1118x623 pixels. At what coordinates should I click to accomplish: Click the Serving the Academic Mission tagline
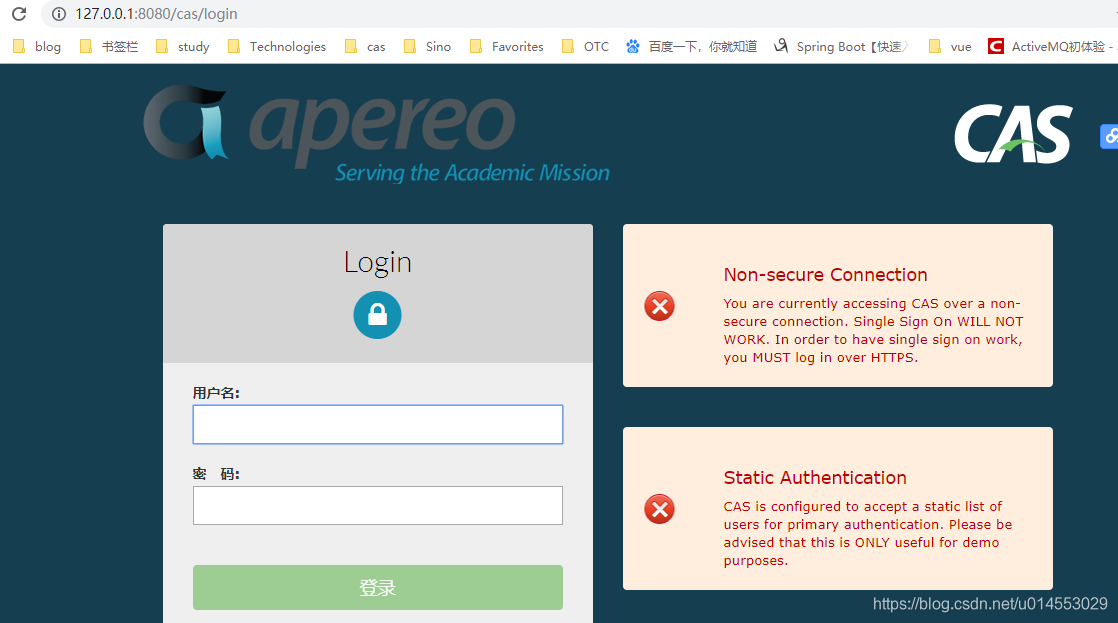(472, 173)
